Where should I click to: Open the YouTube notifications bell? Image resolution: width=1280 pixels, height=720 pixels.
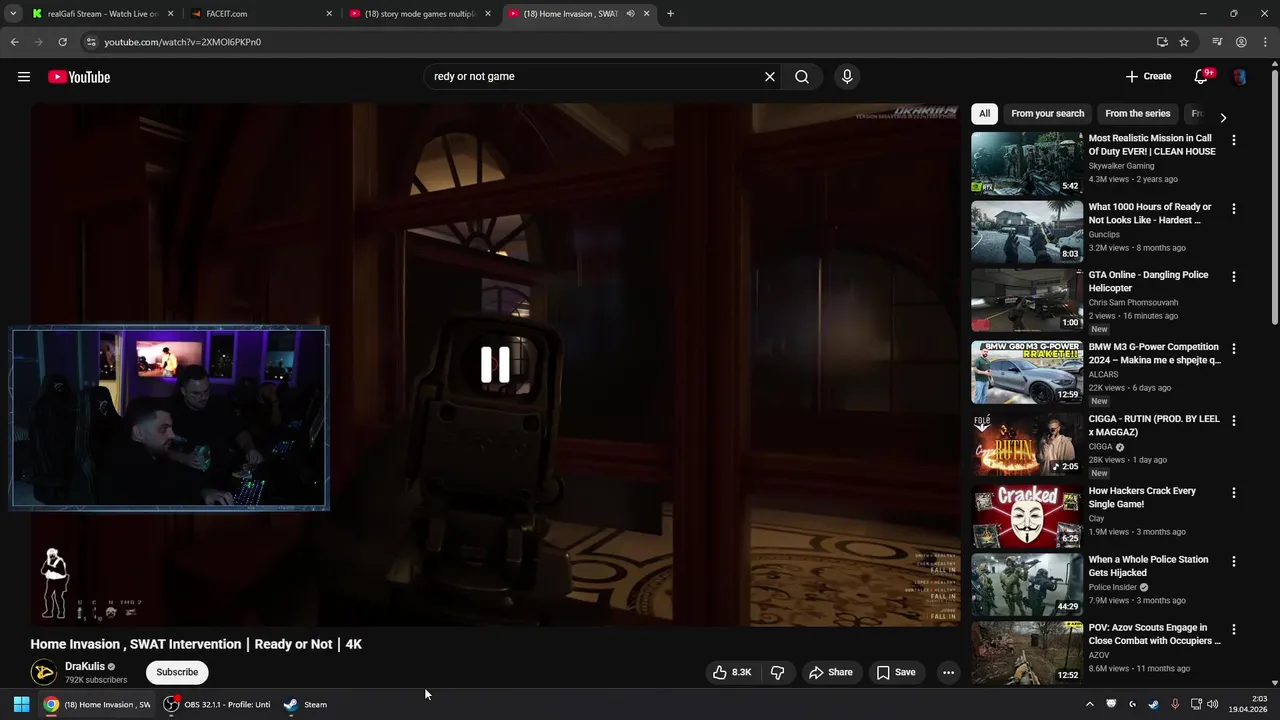click(1202, 76)
